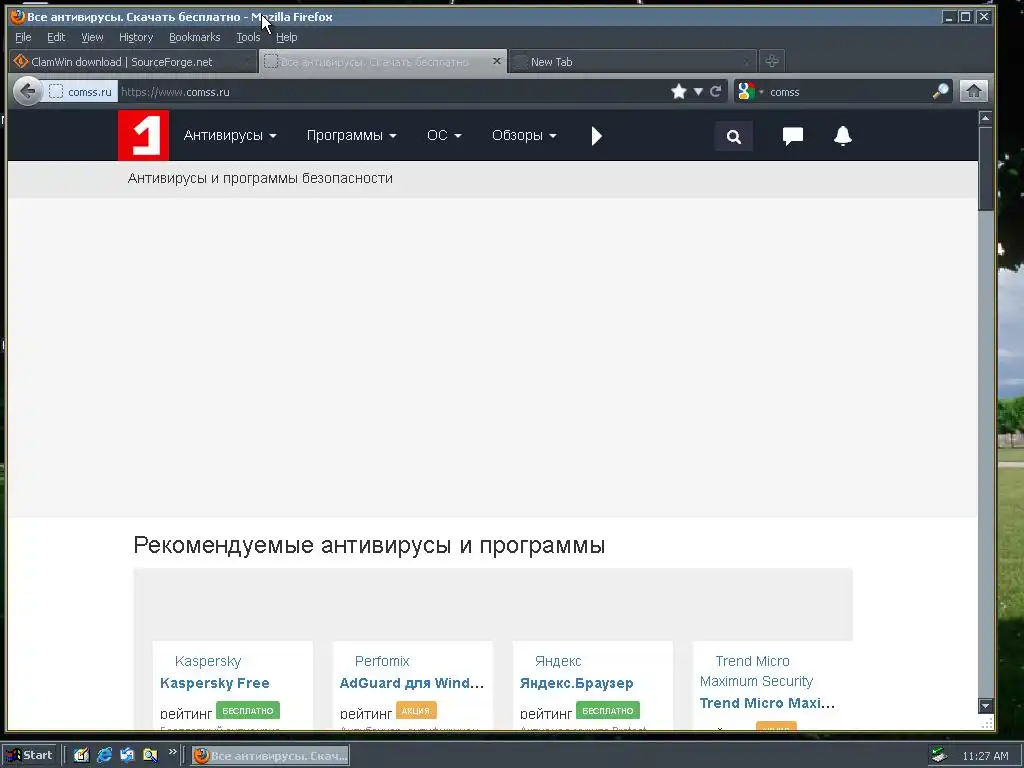Open search engine selector Google icon
1024x768 pixels.
[x=746, y=91]
